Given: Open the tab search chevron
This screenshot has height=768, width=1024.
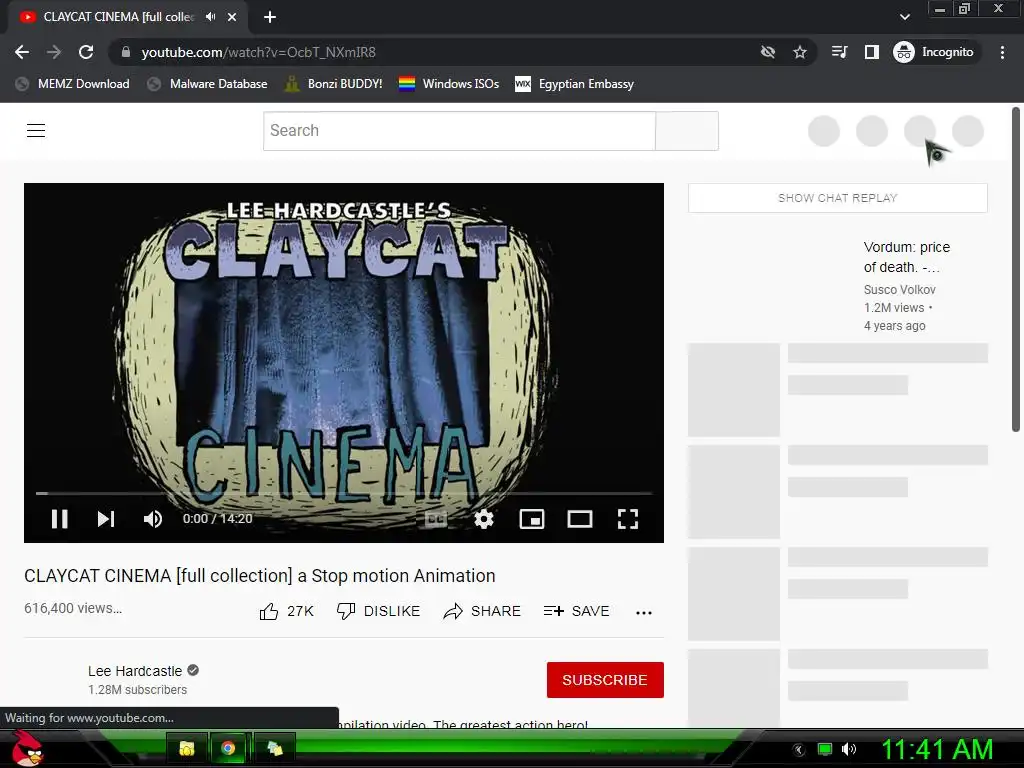Looking at the screenshot, I should 904,17.
